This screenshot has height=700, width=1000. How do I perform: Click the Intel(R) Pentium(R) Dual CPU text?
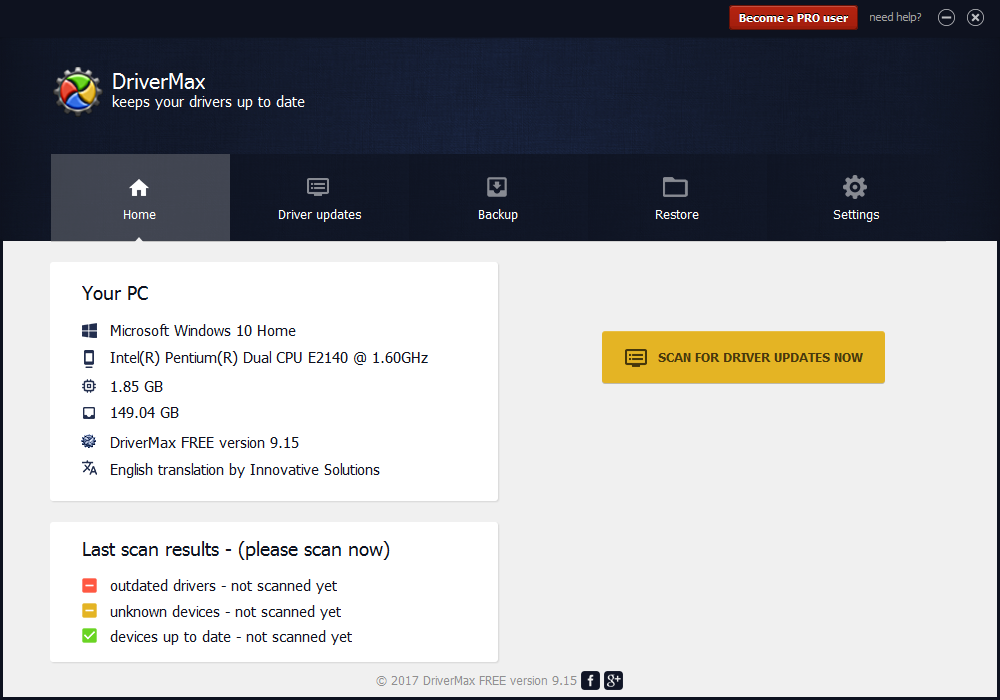click(x=268, y=358)
